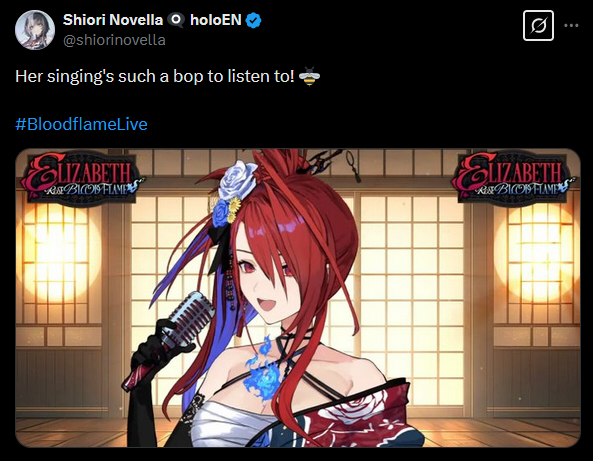
Task: Click the white rose hair ornament
Action: tap(238, 180)
